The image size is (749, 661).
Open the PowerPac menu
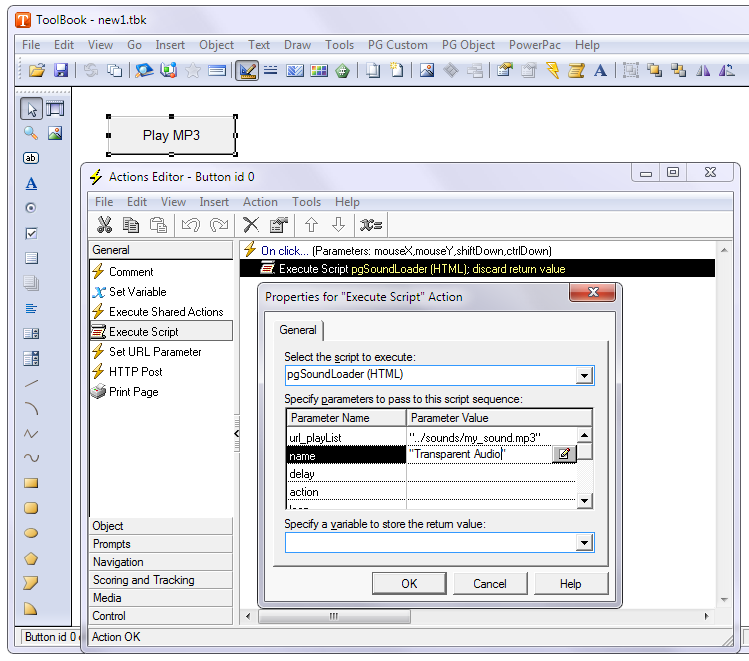click(x=535, y=45)
